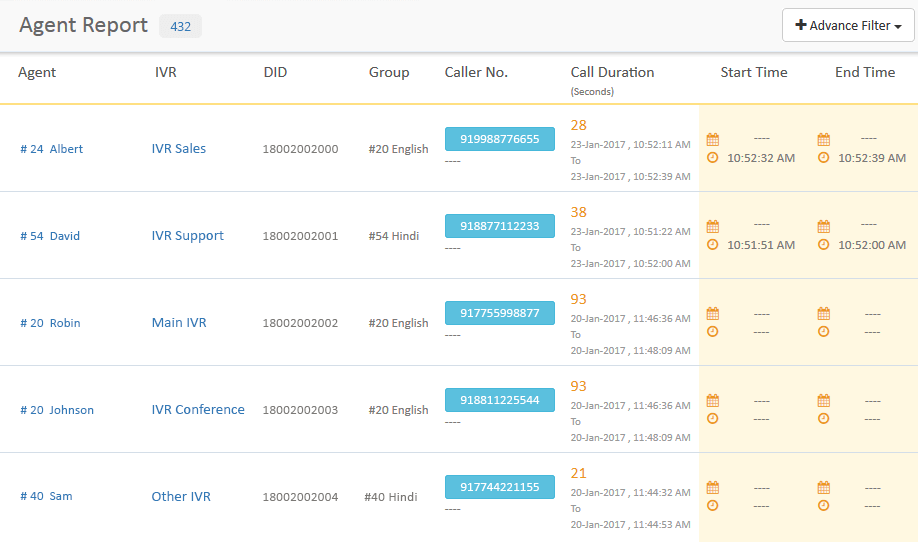Click calendar icon in Albert's Start Time
Screen dimensions: 918x542
point(713,139)
